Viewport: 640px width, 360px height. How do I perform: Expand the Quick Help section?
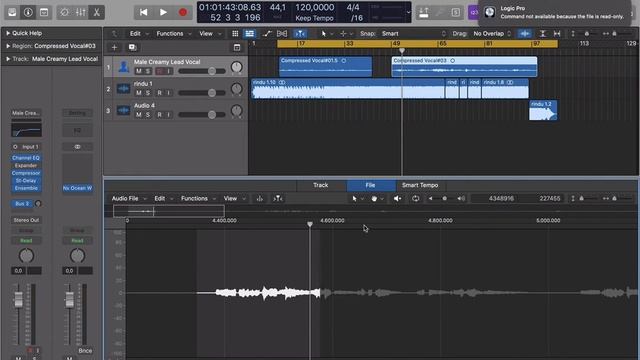(8, 33)
